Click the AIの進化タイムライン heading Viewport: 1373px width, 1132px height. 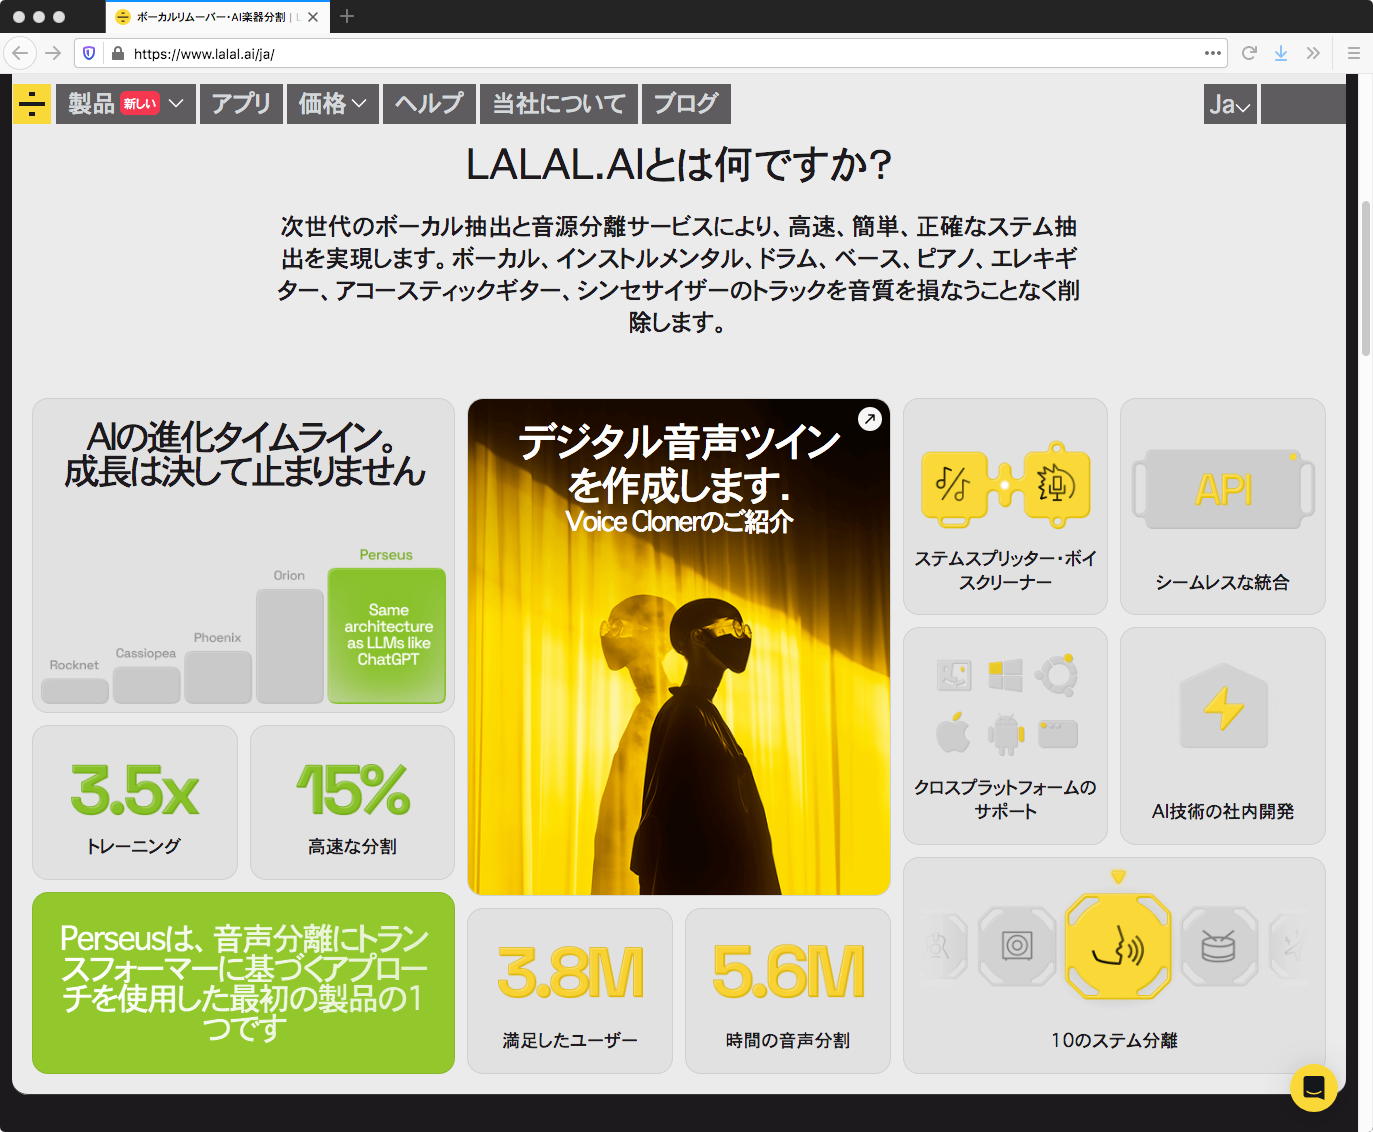[x=244, y=454]
